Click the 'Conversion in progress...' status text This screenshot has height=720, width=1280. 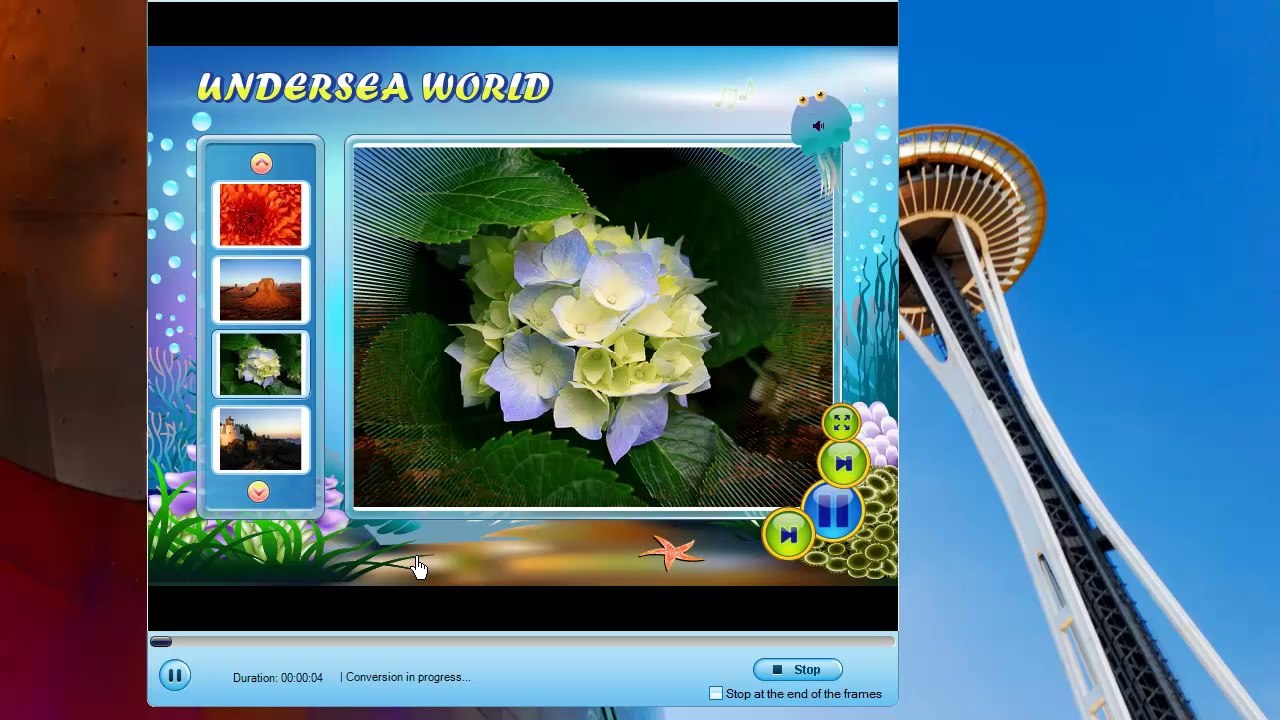[x=408, y=677]
